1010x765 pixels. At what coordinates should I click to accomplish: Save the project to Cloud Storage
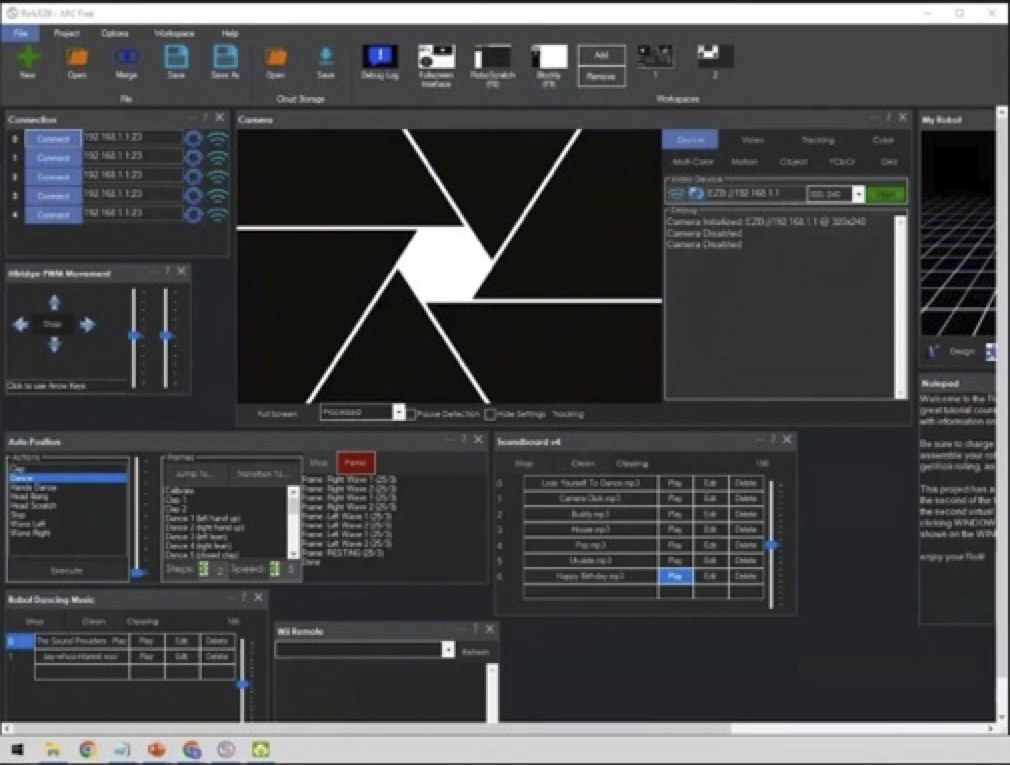(x=325, y=57)
